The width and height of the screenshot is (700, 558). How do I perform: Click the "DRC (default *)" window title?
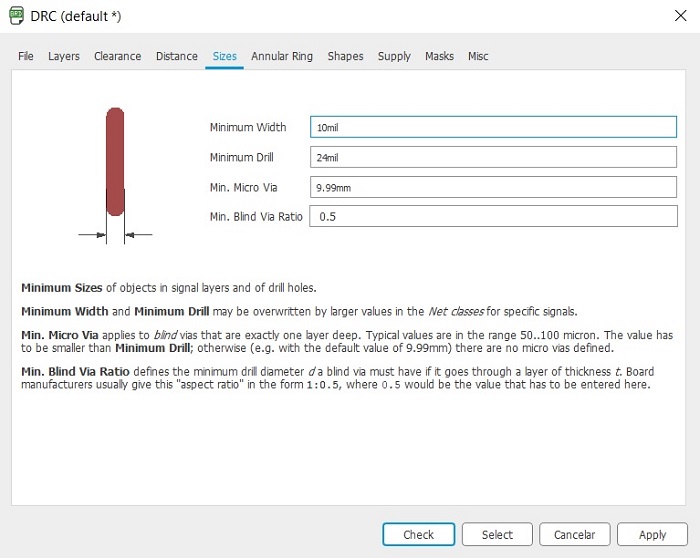[76, 17]
